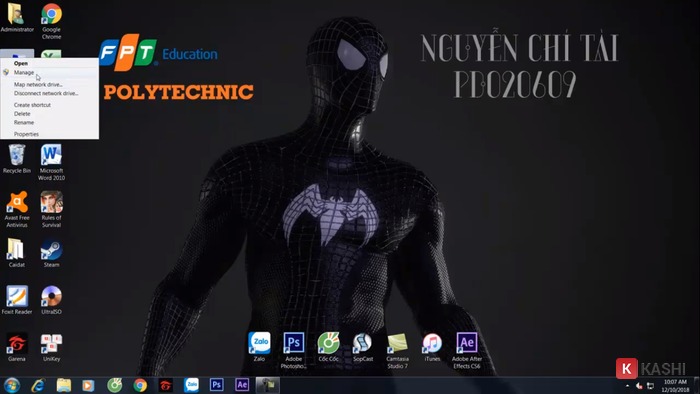Viewport: 700px width, 394px height.
Task: Open Cốc Cốc browser from the taskbar
Action: pos(114,385)
